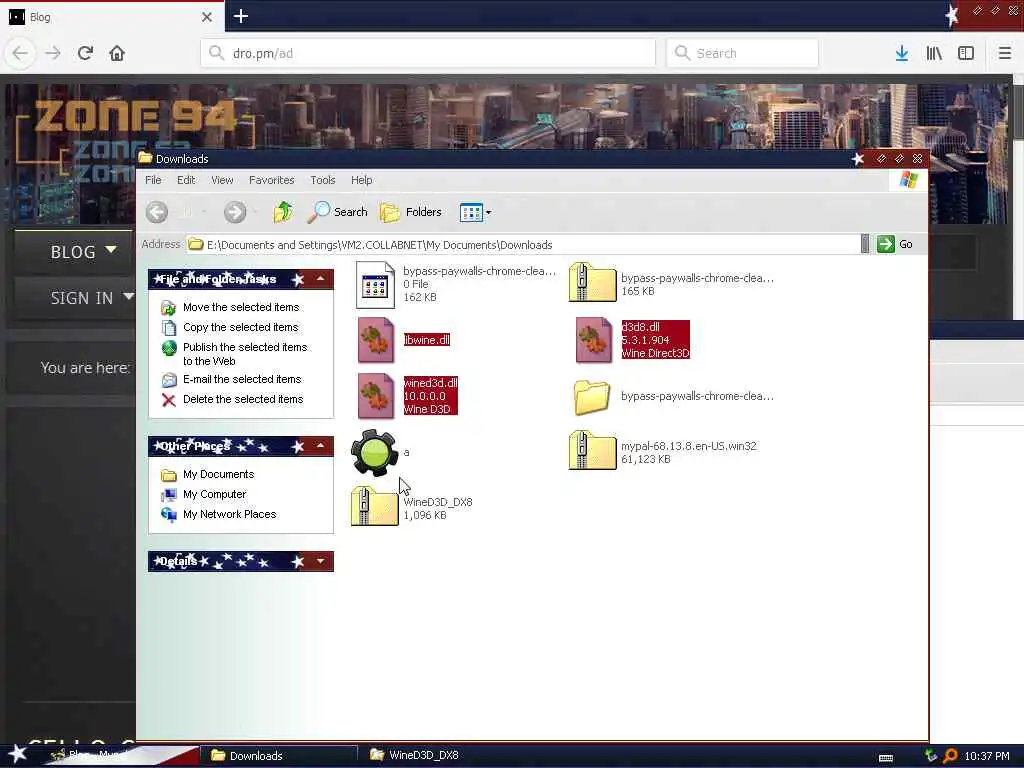Open My Network Places link
The height and width of the screenshot is (768, 1024).
tap(229, 515)
